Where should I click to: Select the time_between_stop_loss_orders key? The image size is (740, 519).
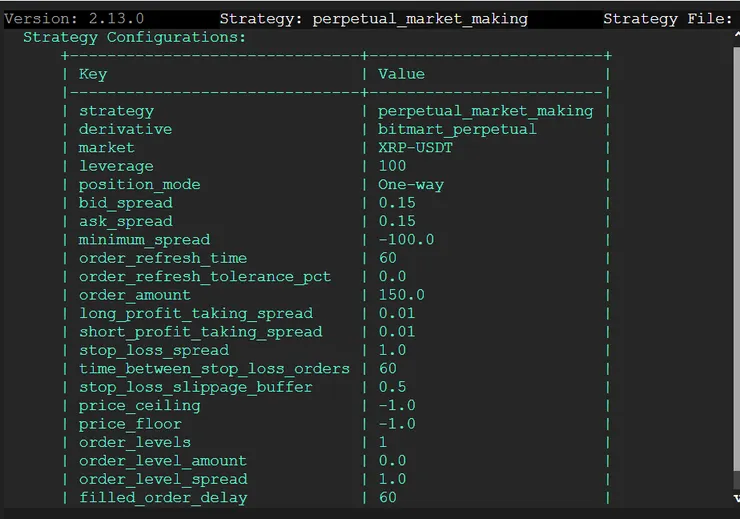point(214,369)
